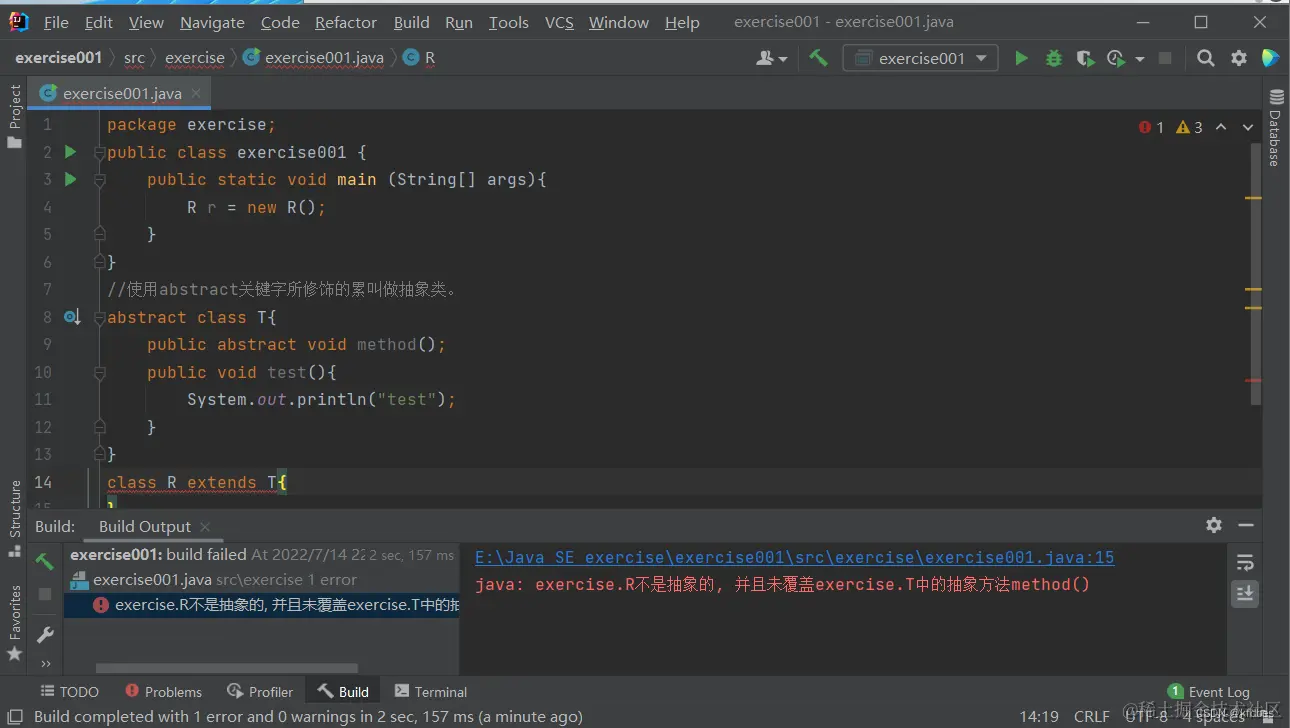This screenshot has height=728, width=1290.
Task: Click the Build Project hammer icon in toolbar
Action: click(818, 58)
